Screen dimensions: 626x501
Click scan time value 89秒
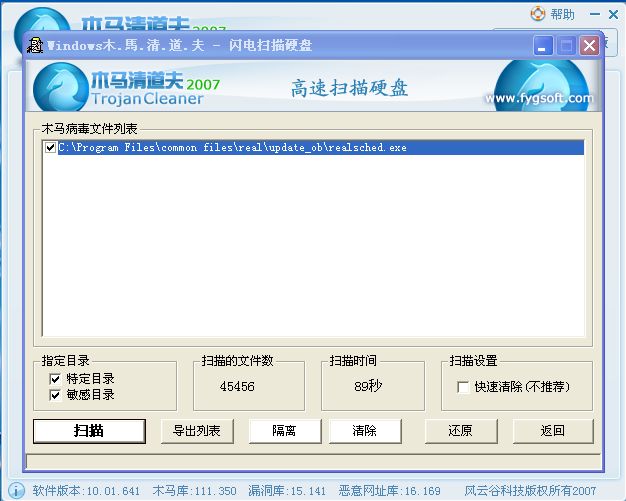[368, 386]
